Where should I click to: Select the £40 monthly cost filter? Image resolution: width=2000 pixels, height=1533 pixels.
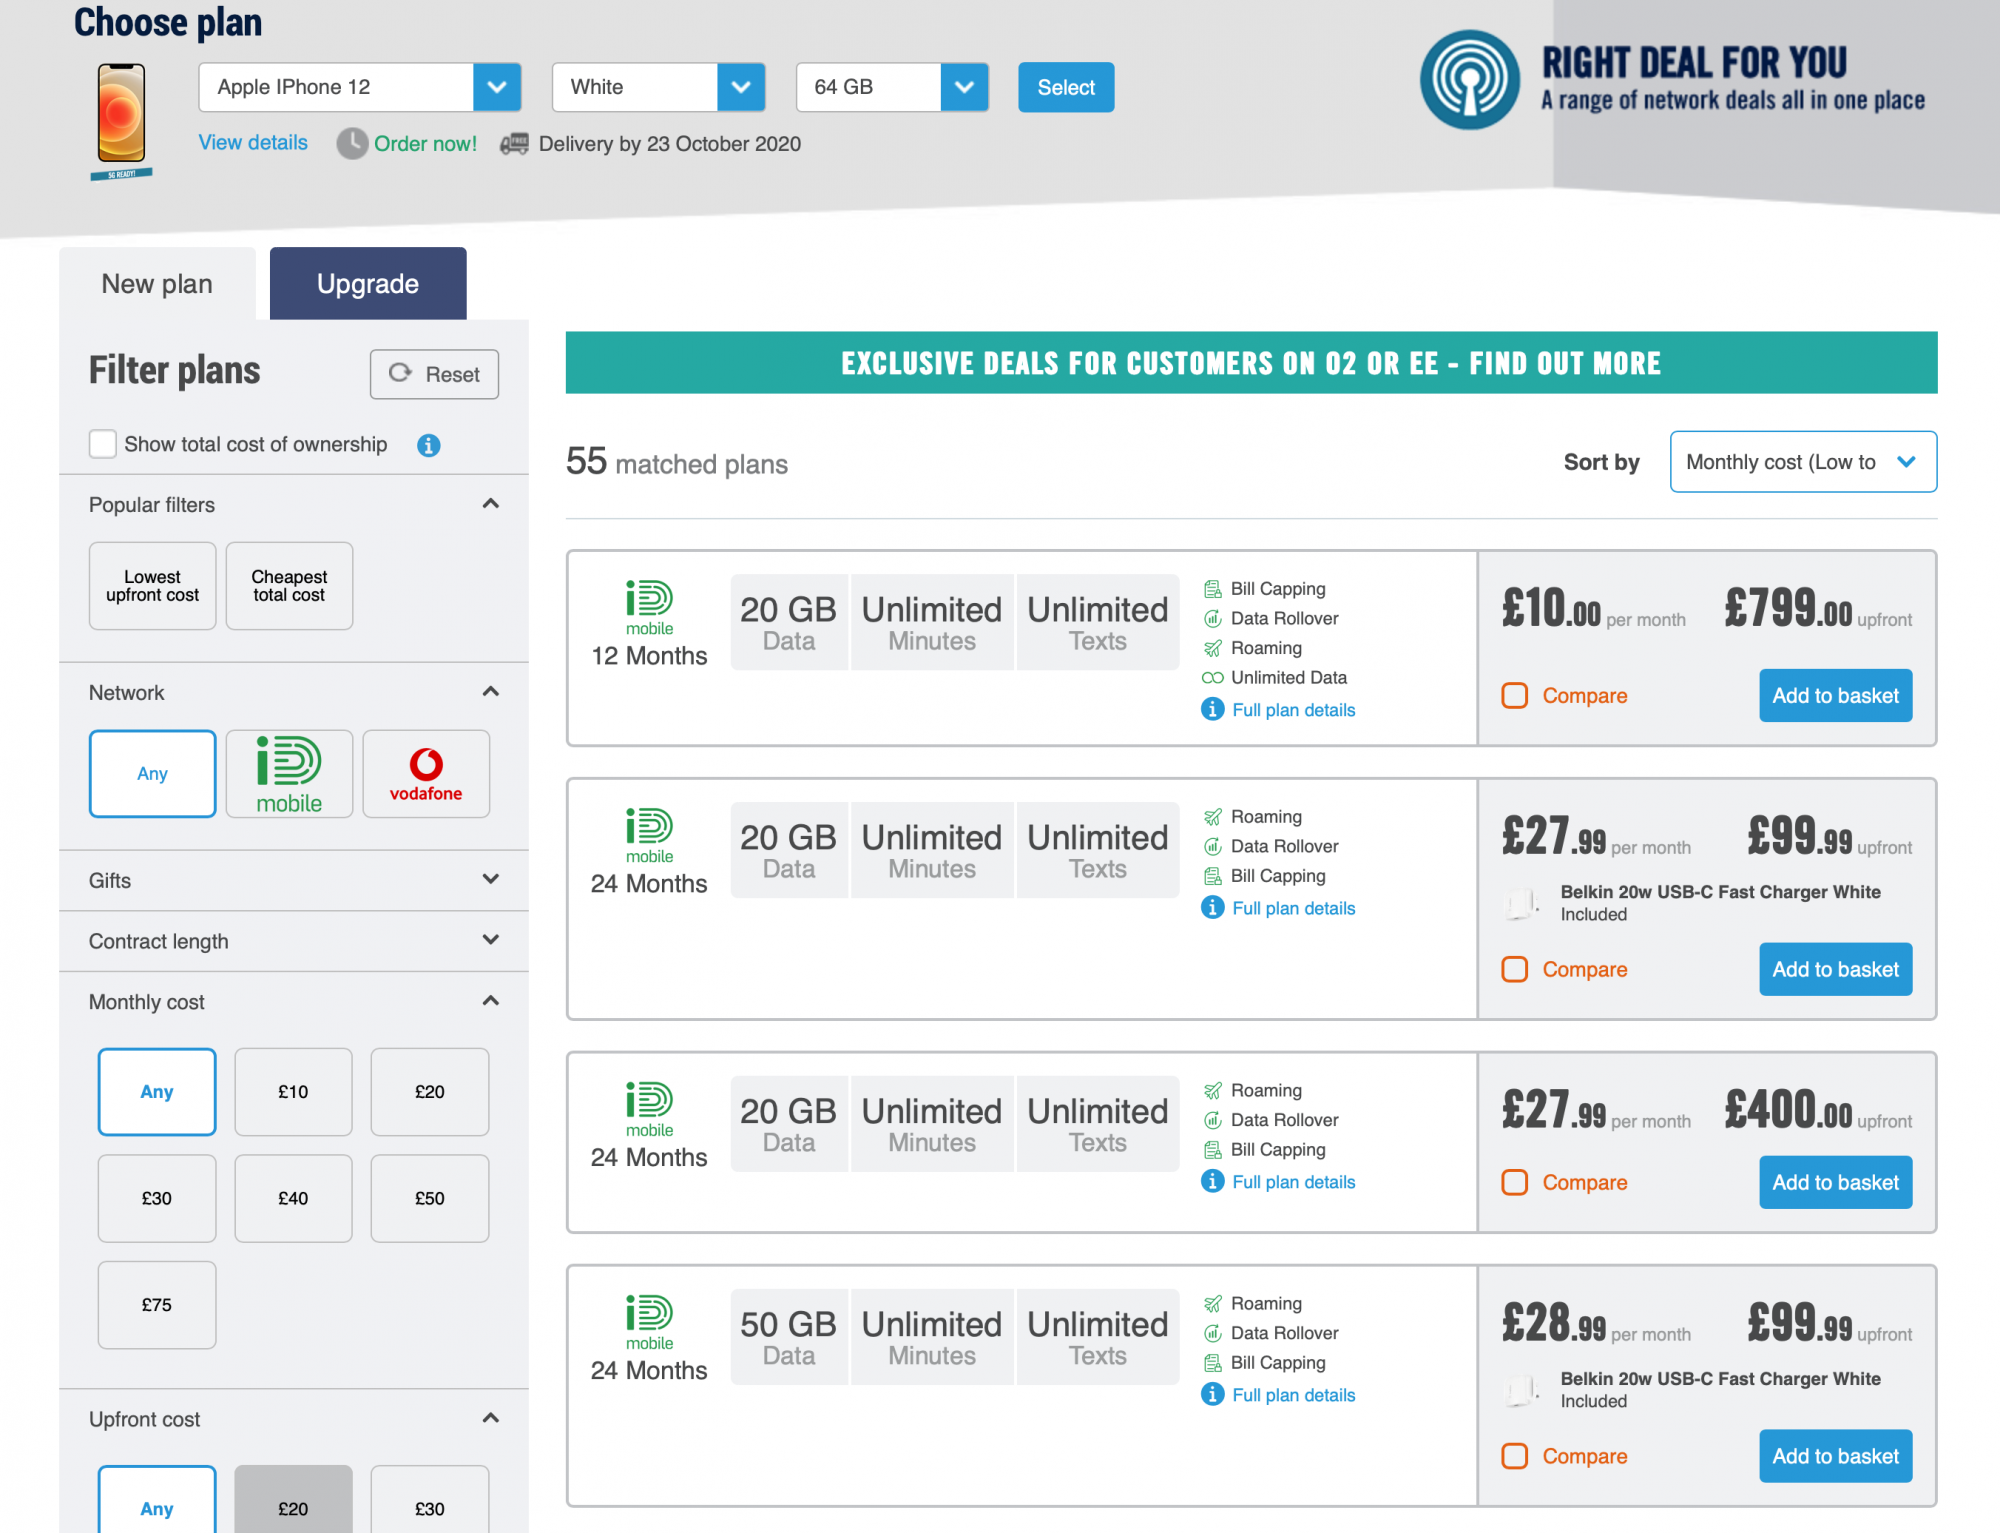pyautogui.click(x=293, y=1199)
